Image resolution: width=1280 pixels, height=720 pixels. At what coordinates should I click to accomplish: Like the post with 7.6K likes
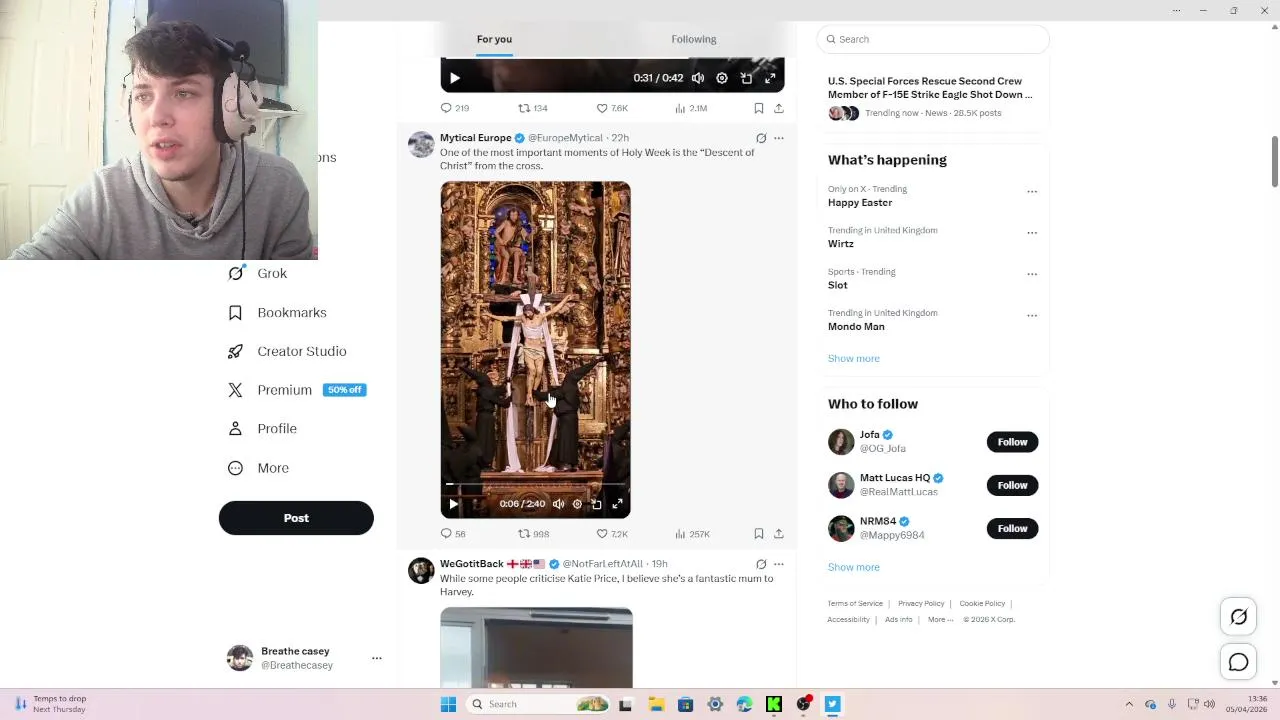(x=612, y=108)
